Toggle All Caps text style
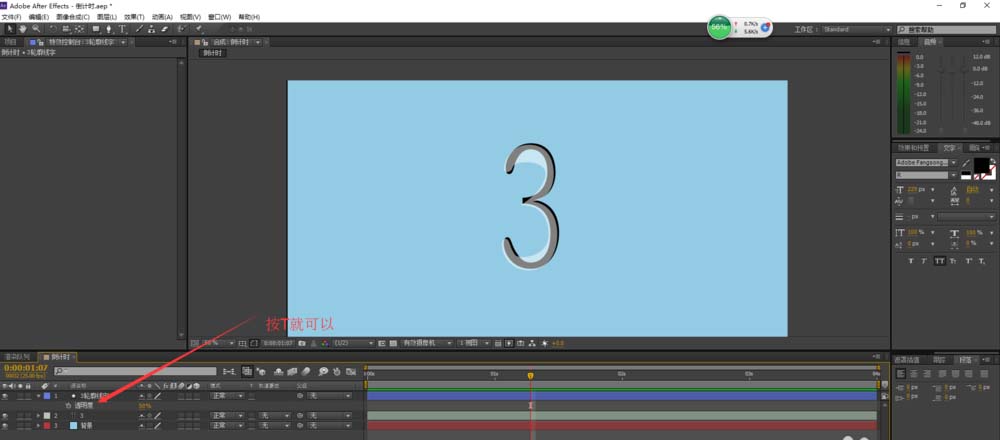This screenshot has width=1000, height=440. [939, 261]
